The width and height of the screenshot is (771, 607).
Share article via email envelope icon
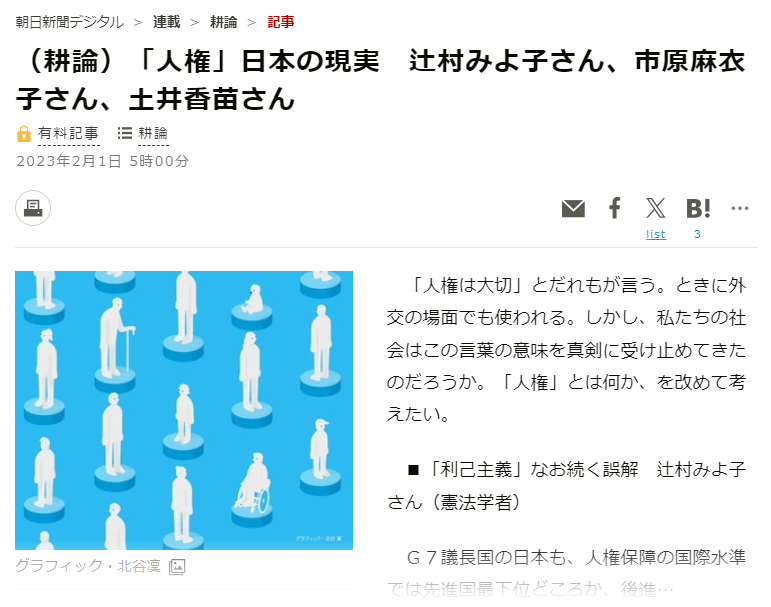point(573,209)
